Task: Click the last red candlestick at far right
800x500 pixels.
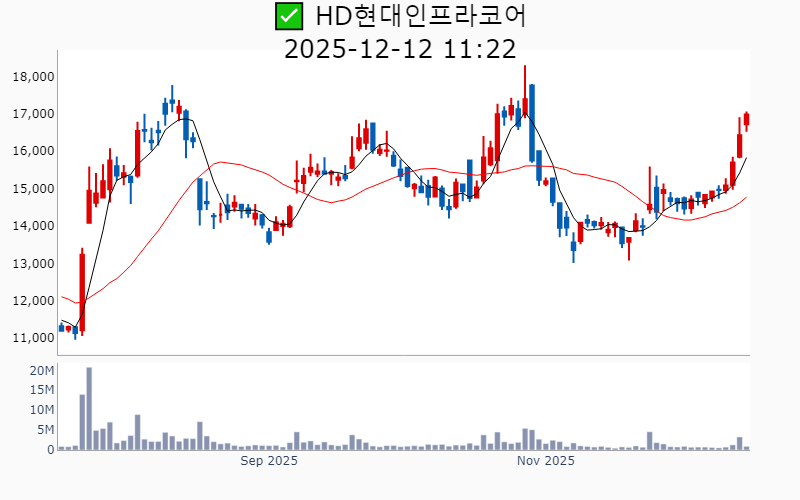Action: (746, 119)
